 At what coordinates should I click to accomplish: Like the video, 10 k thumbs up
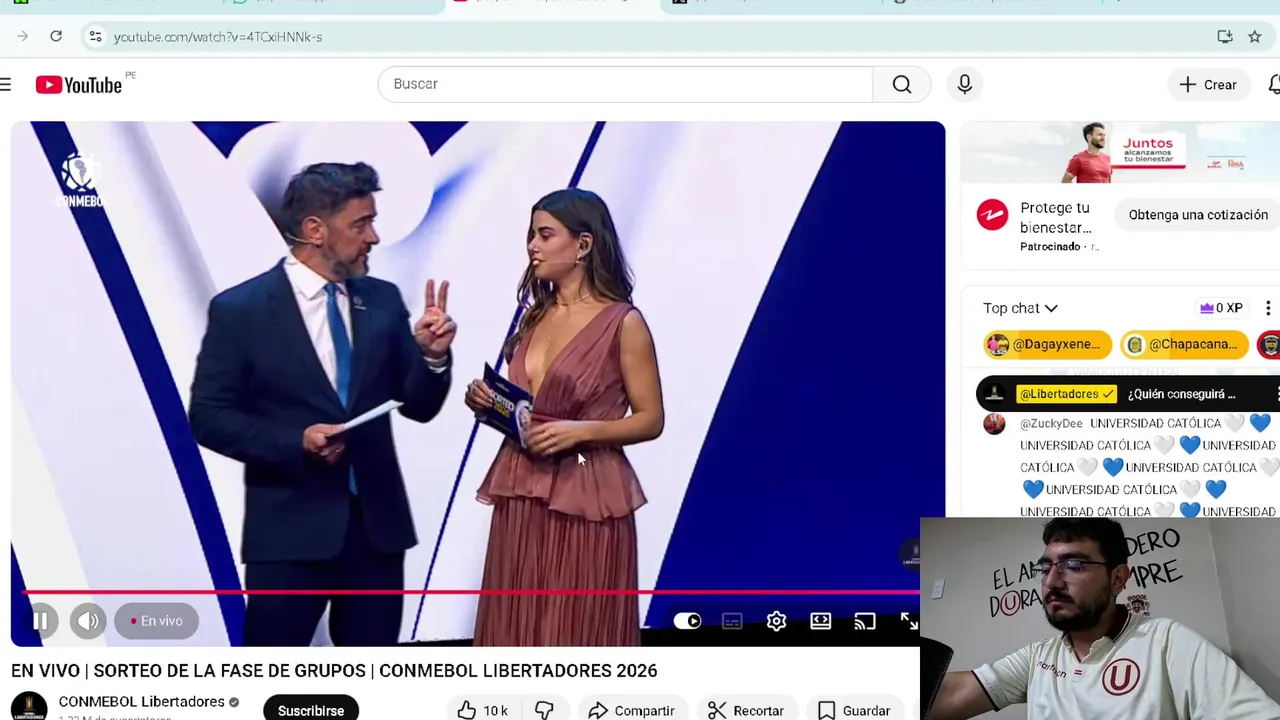click(483, 710)
